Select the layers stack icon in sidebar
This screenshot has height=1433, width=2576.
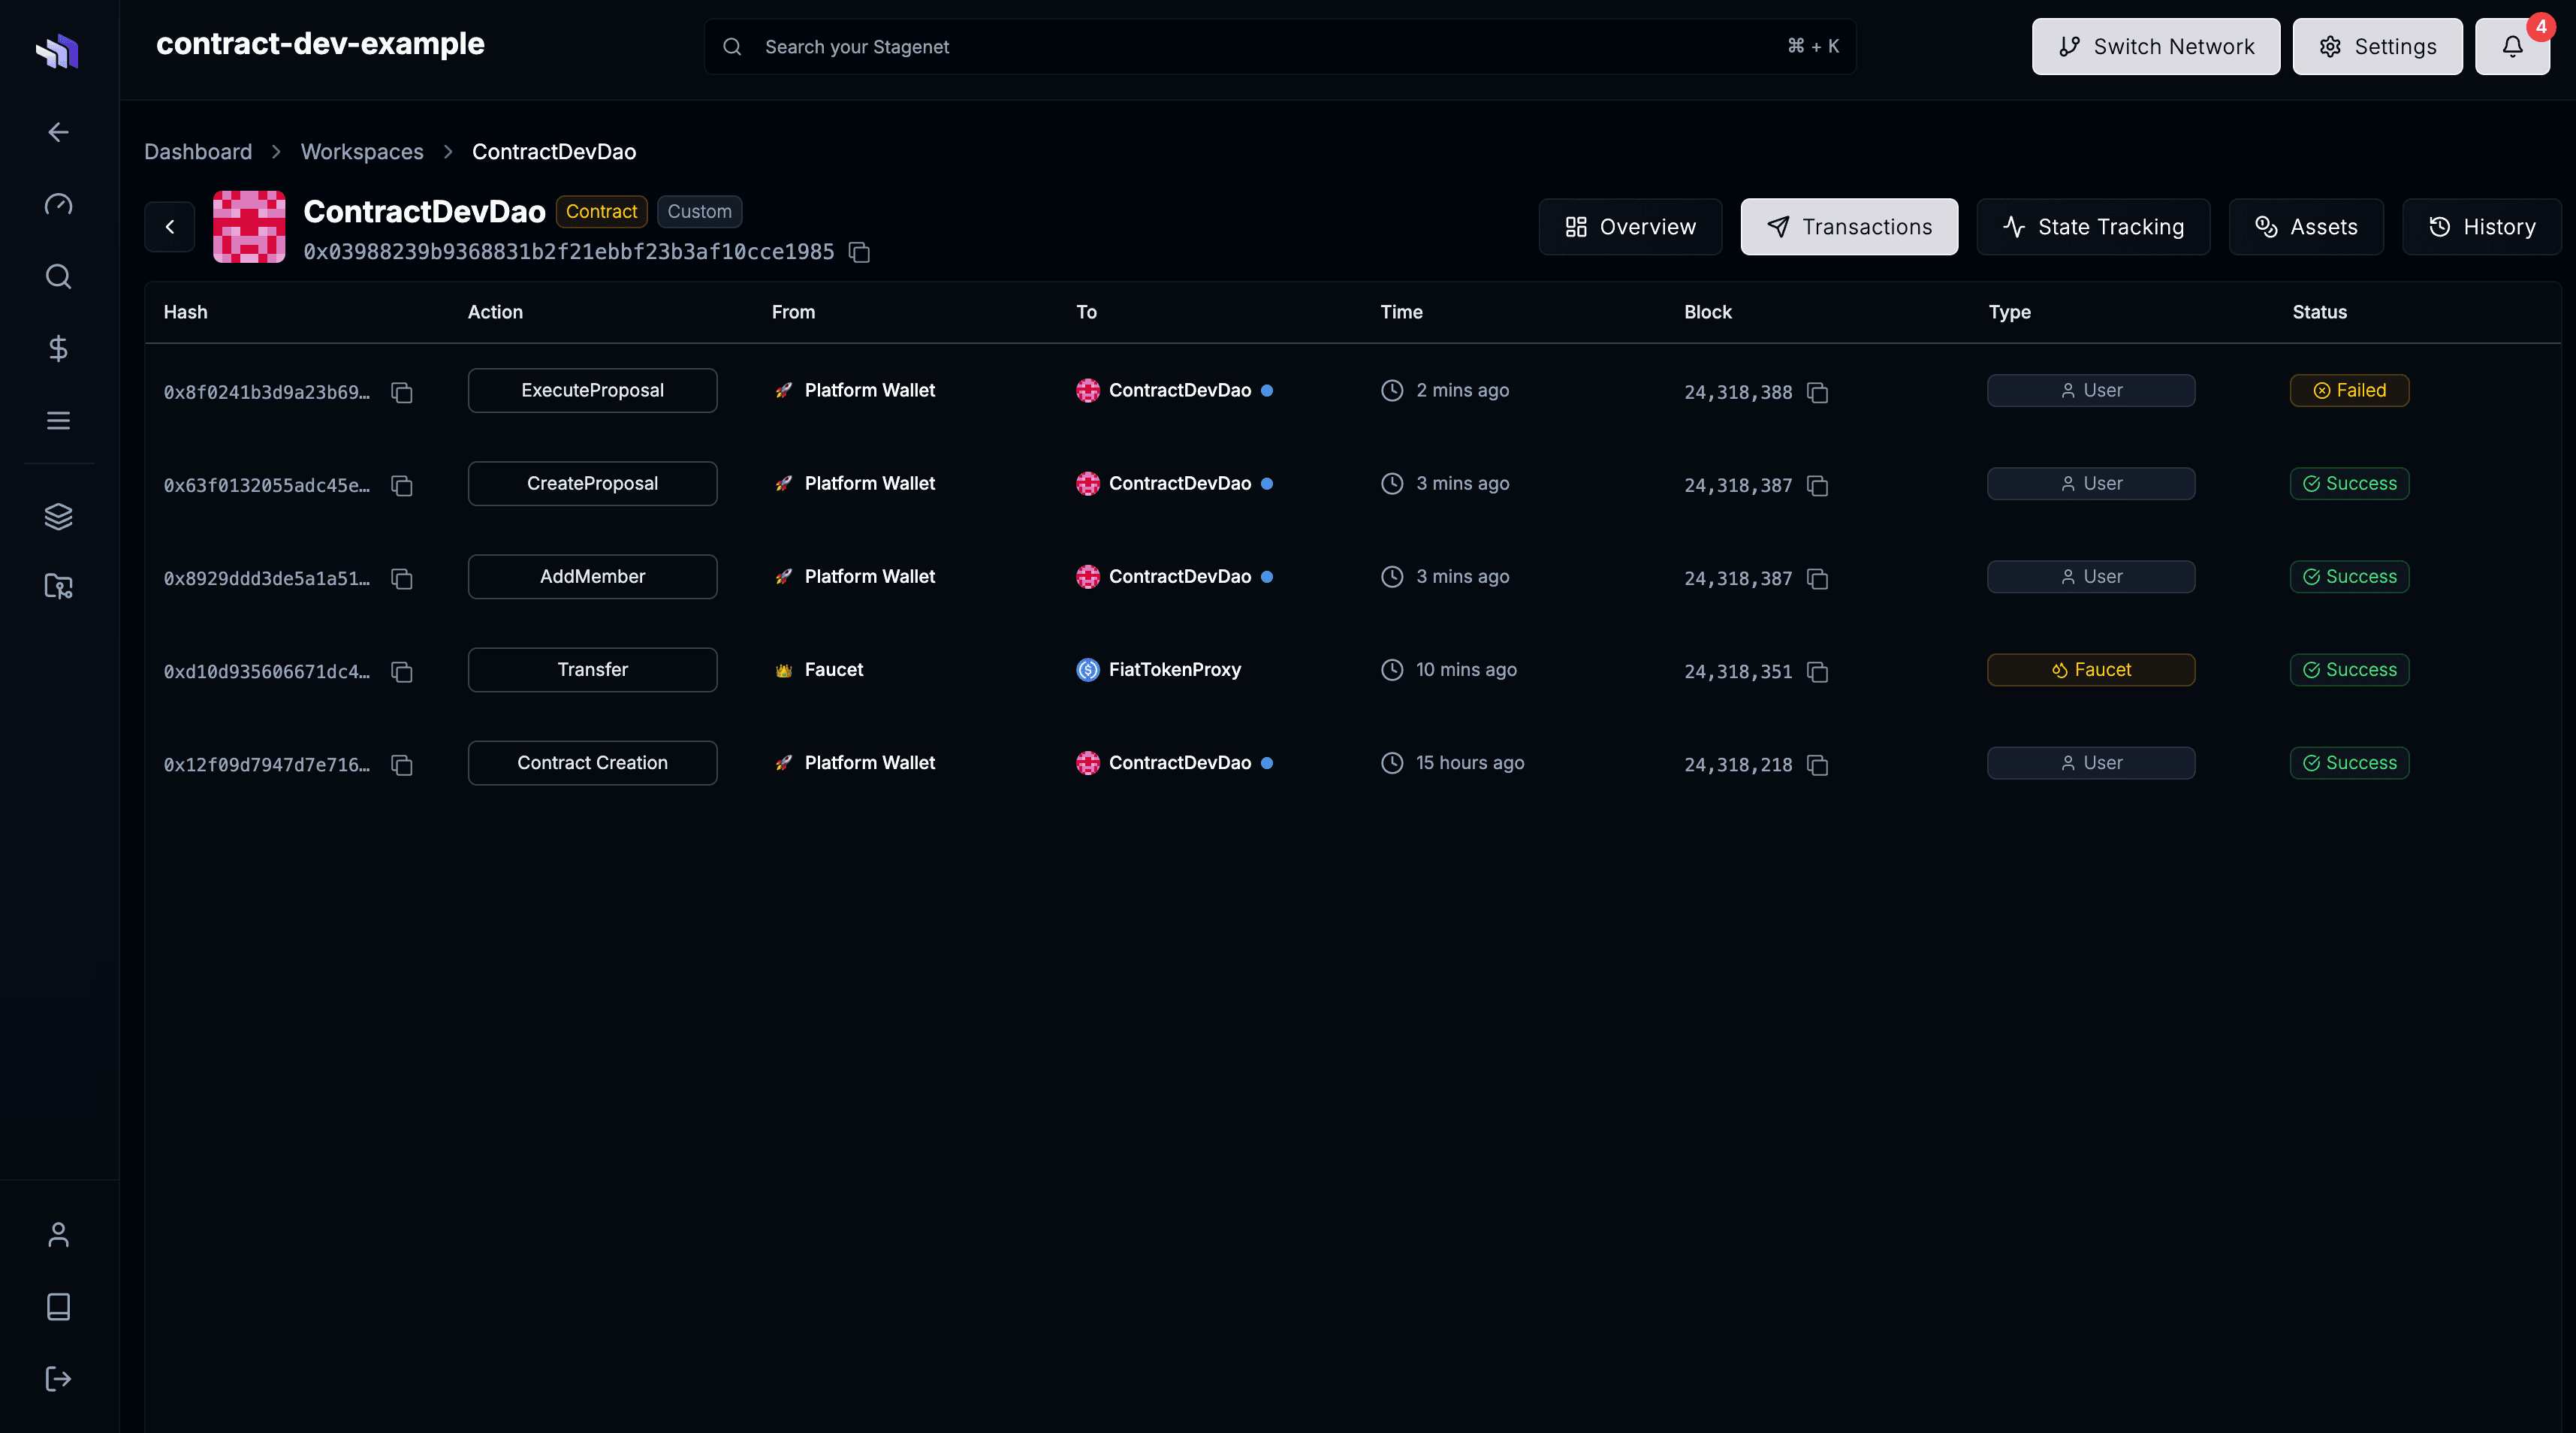(x=57, y=516)
